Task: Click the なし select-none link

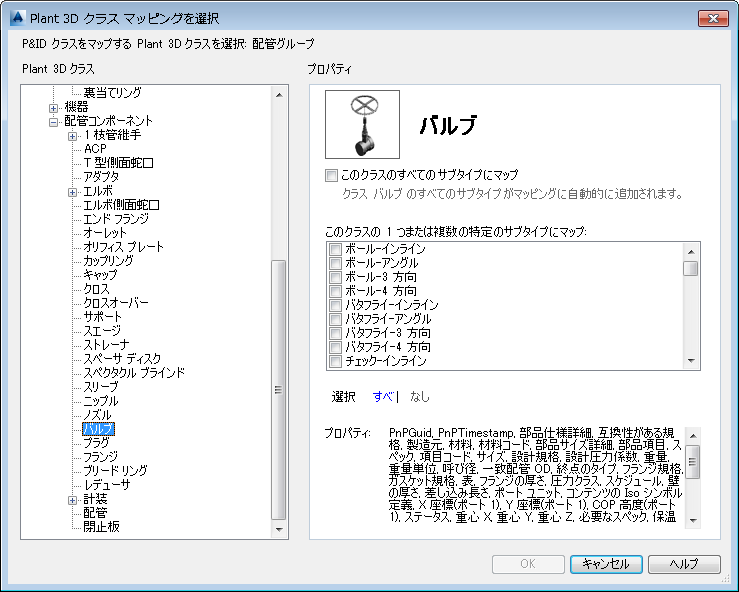Action: point(420,397)
